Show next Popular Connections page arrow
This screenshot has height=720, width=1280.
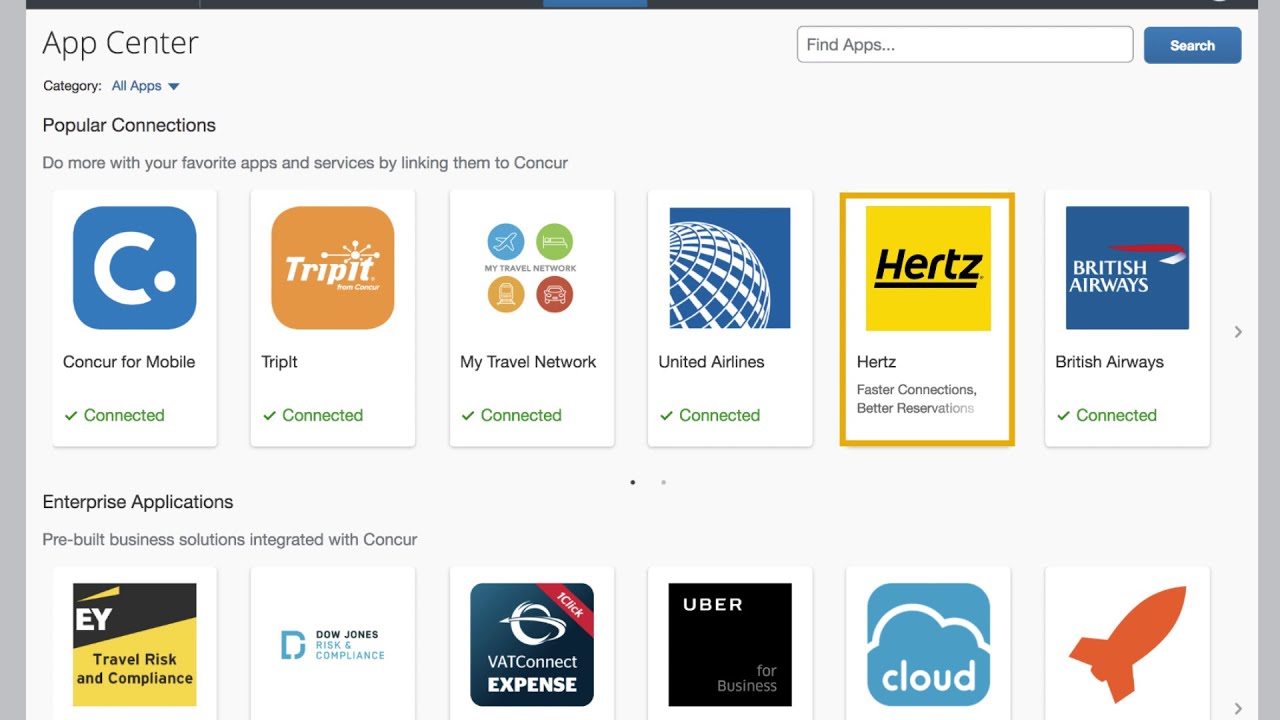pos(1238,331)
